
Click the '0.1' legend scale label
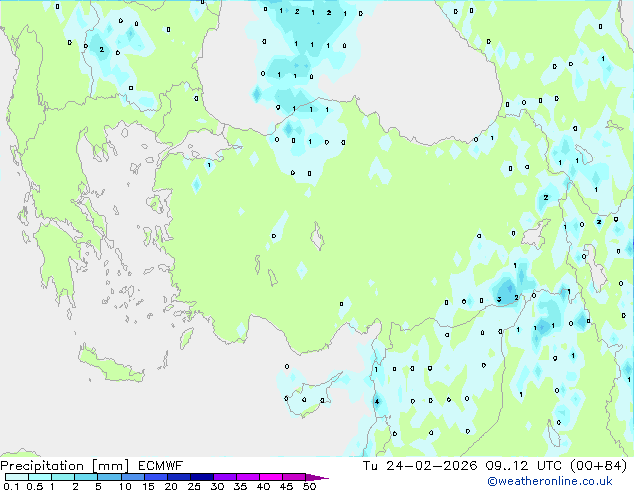click(11, 486)
